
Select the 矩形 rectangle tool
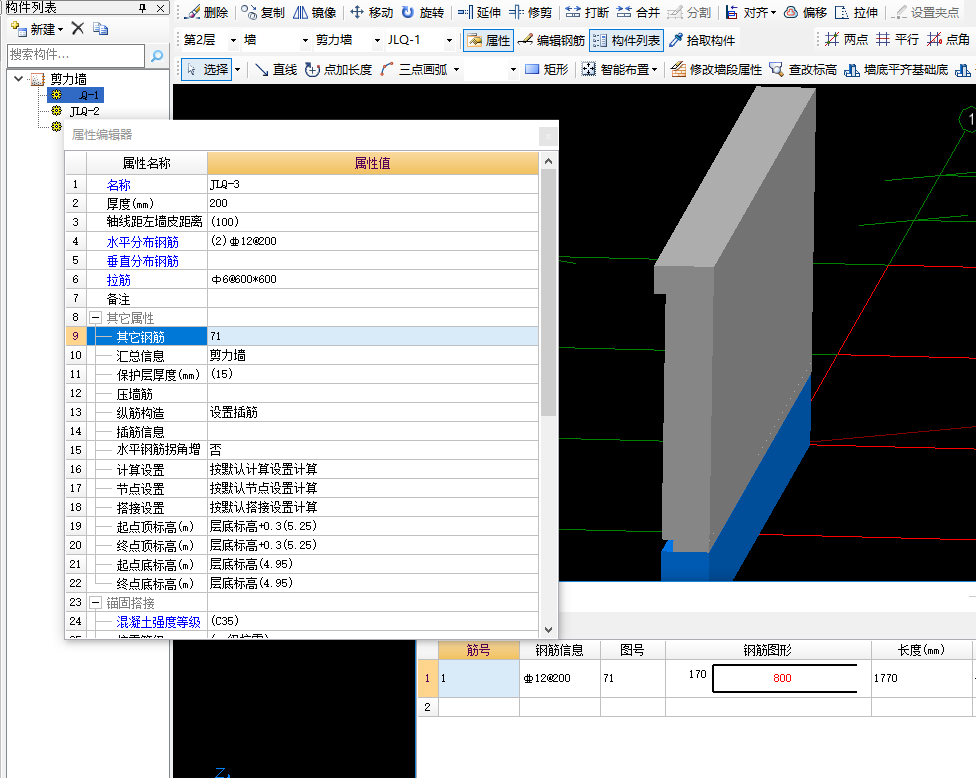tap(547, 69)
